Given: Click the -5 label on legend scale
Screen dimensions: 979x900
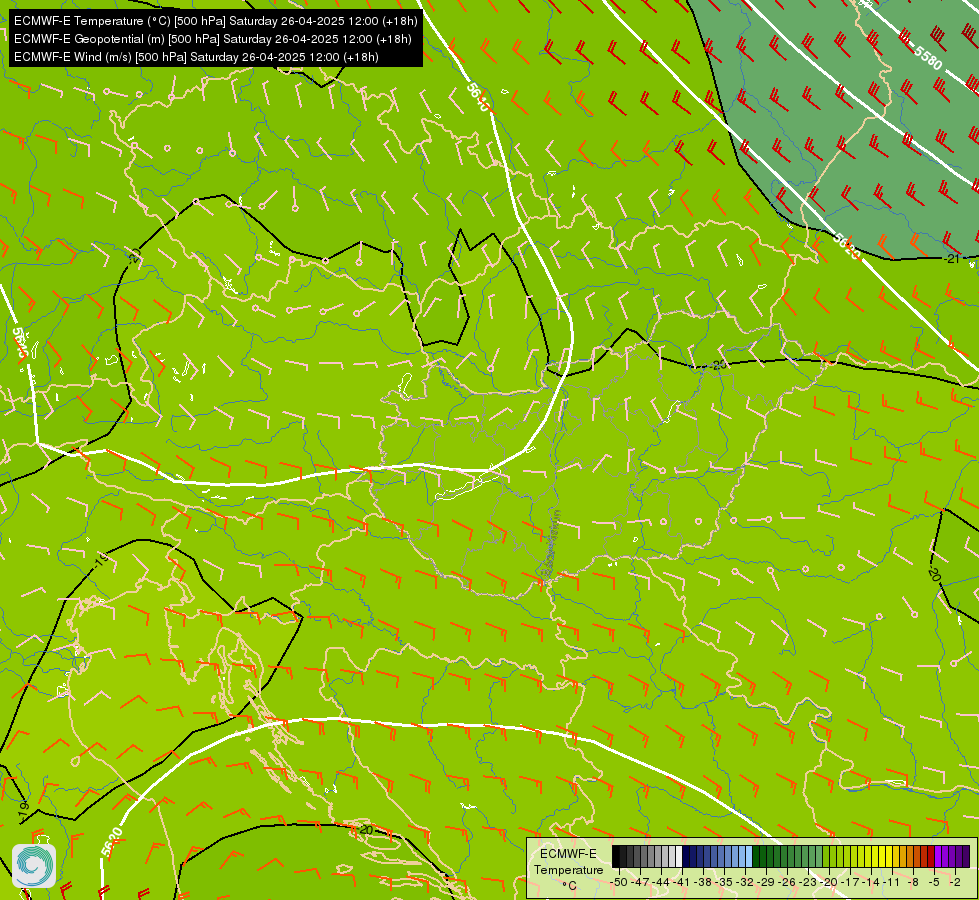Looking at the screenshot, I should [x=934, y=883].
